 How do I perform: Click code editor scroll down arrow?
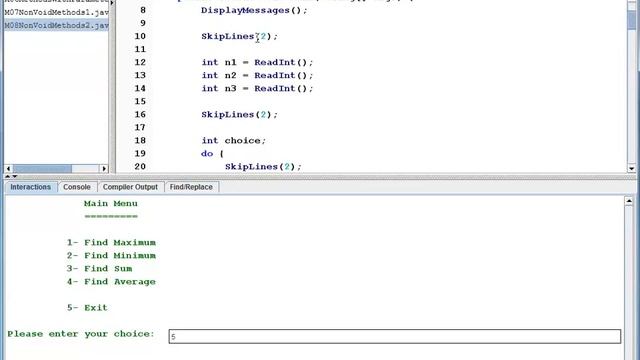(631, 168)
